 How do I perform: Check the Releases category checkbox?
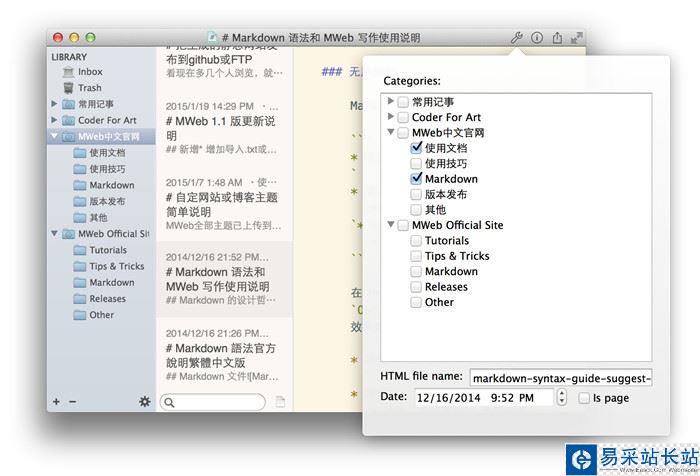(x=416, y=287)
